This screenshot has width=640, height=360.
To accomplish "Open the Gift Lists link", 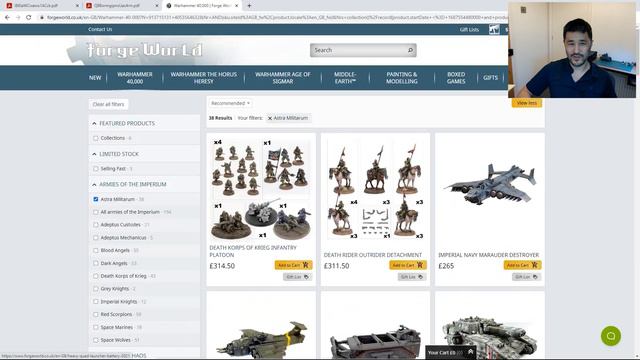I will tap(469, 29).
